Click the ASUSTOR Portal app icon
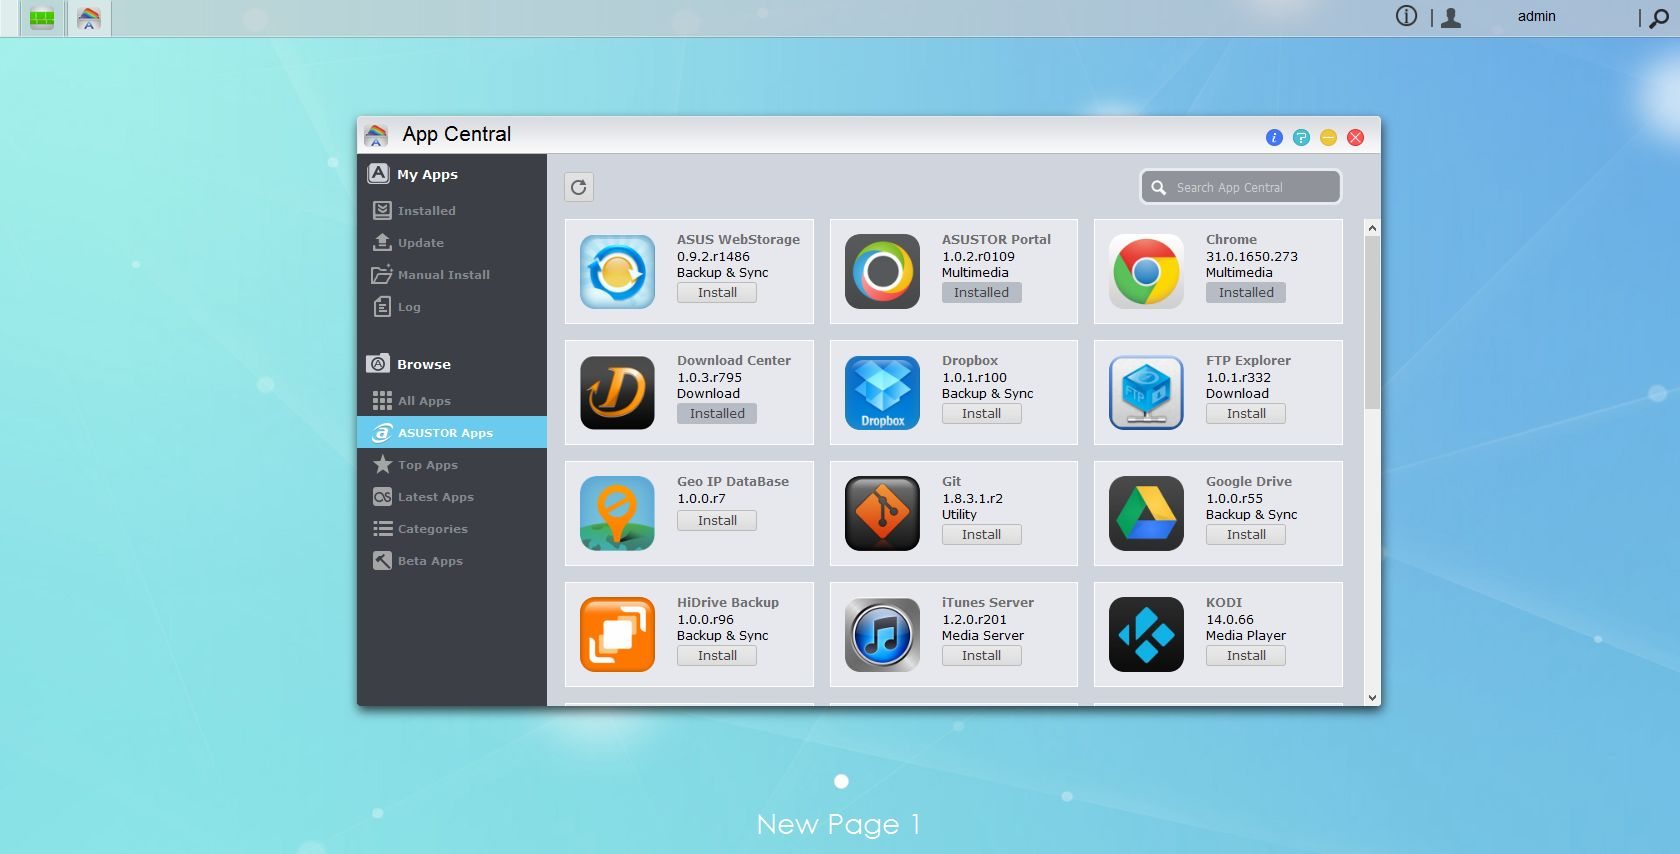Viewport: 1680px width, 854px height. point(882,271)
